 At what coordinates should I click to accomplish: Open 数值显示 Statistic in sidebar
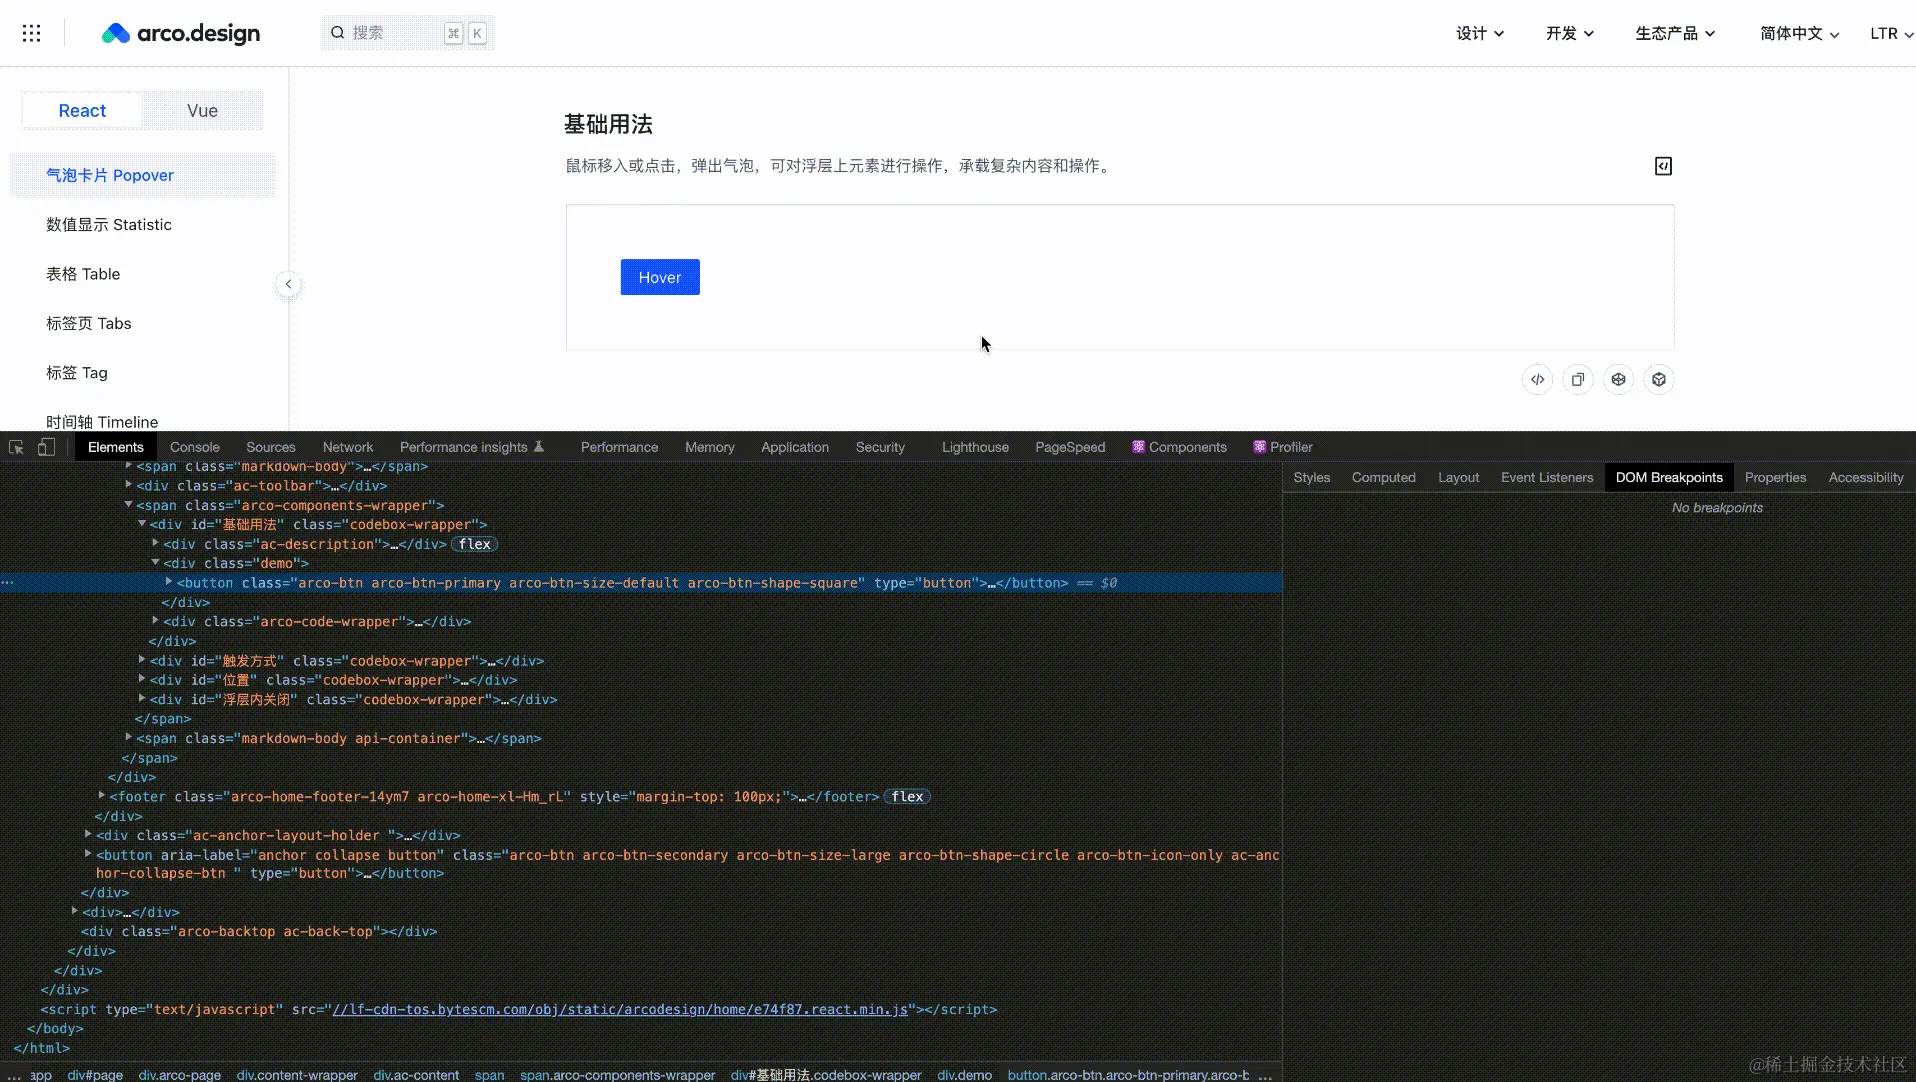(109, 225)
